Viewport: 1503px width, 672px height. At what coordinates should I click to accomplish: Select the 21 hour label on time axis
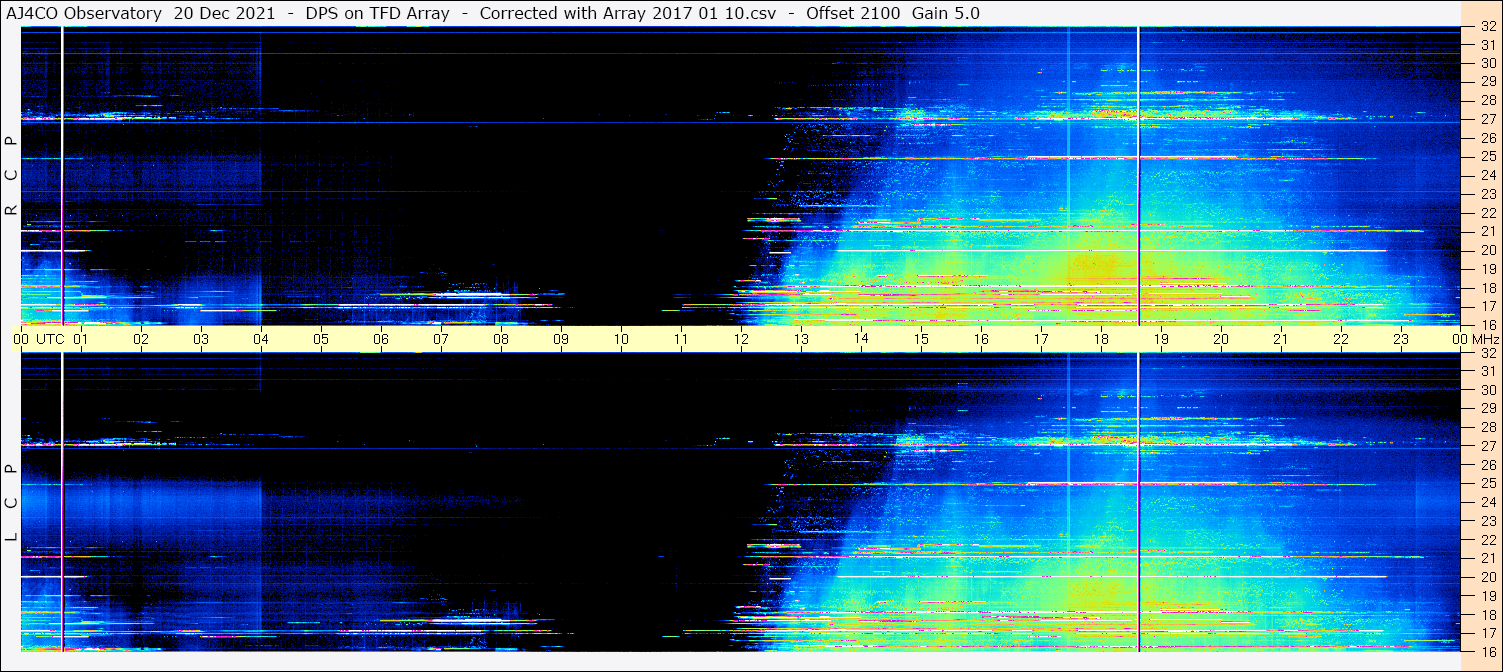pos(1281,339)
